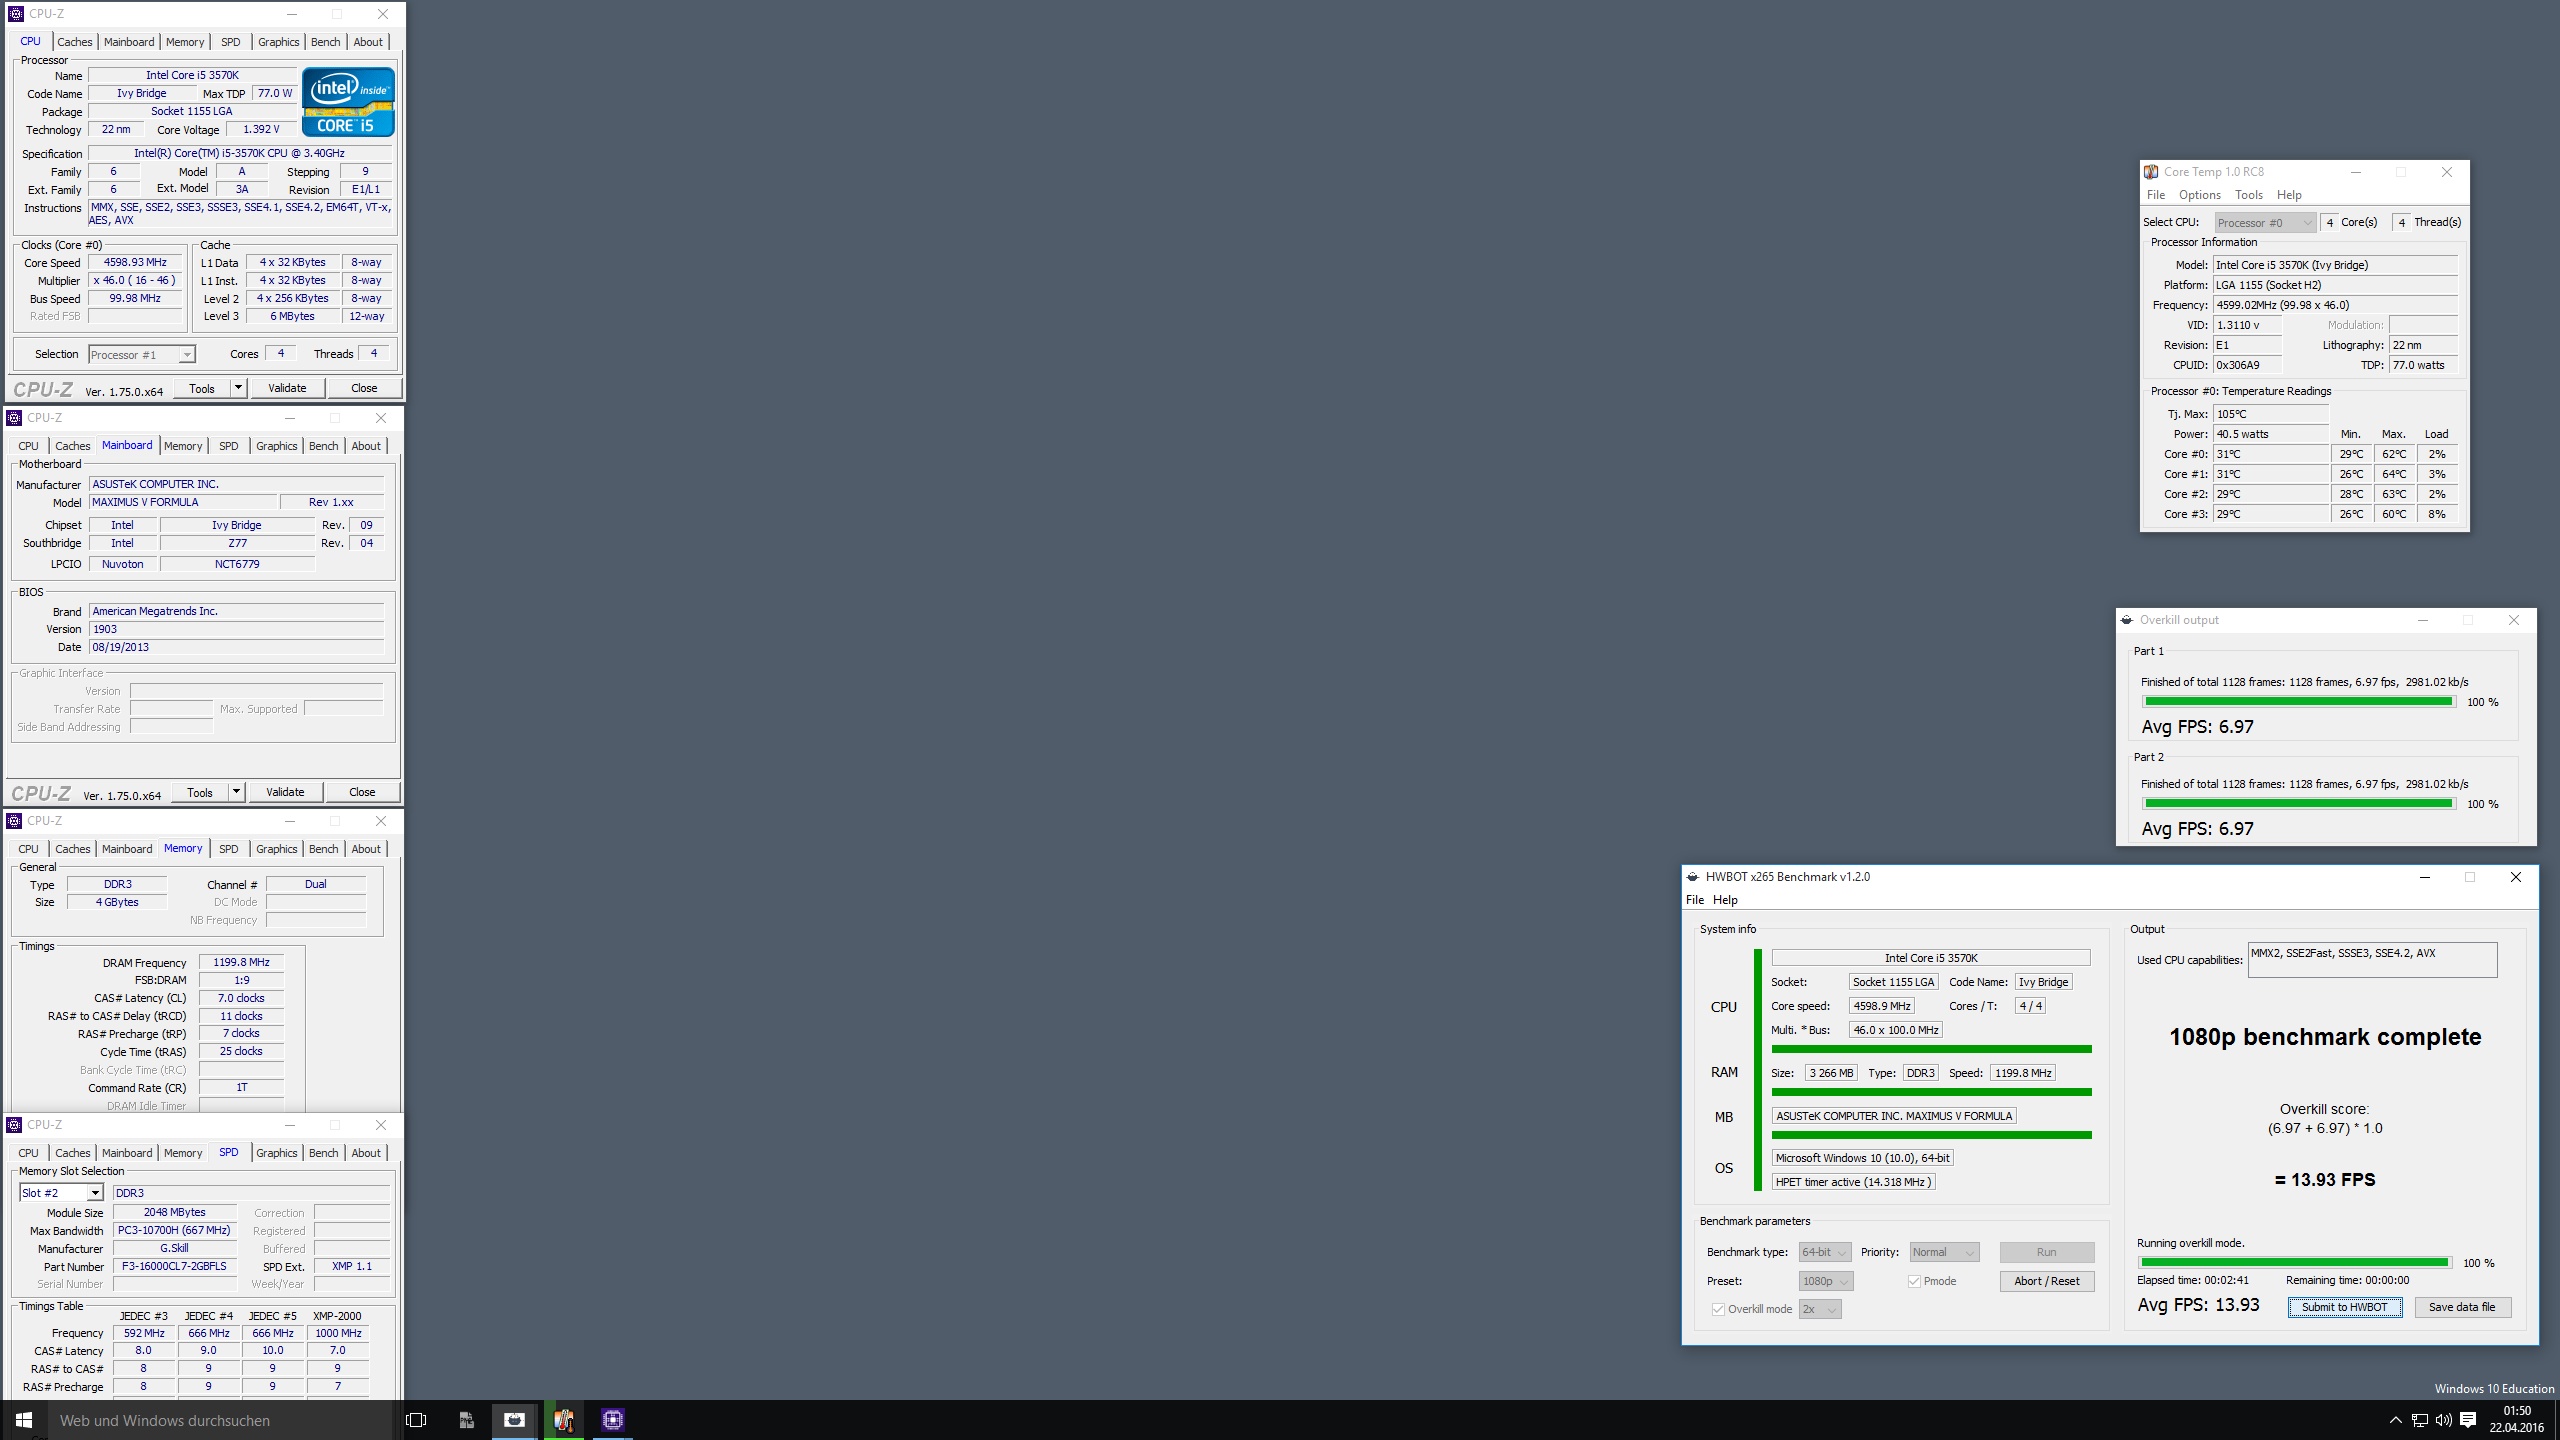2560x1440 pixels.
Task: Open Slot #2 memory slot dropdown
Action: click(61, 1193)
